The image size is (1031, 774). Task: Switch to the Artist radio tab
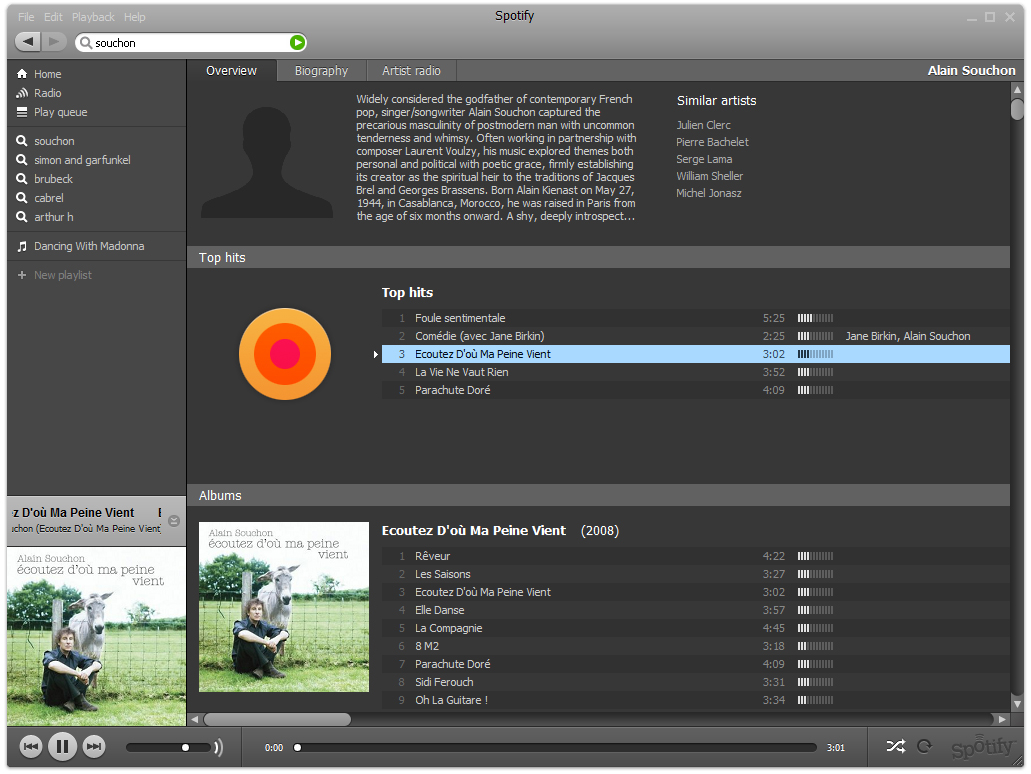pyautogui.click(x=412, y=70)
